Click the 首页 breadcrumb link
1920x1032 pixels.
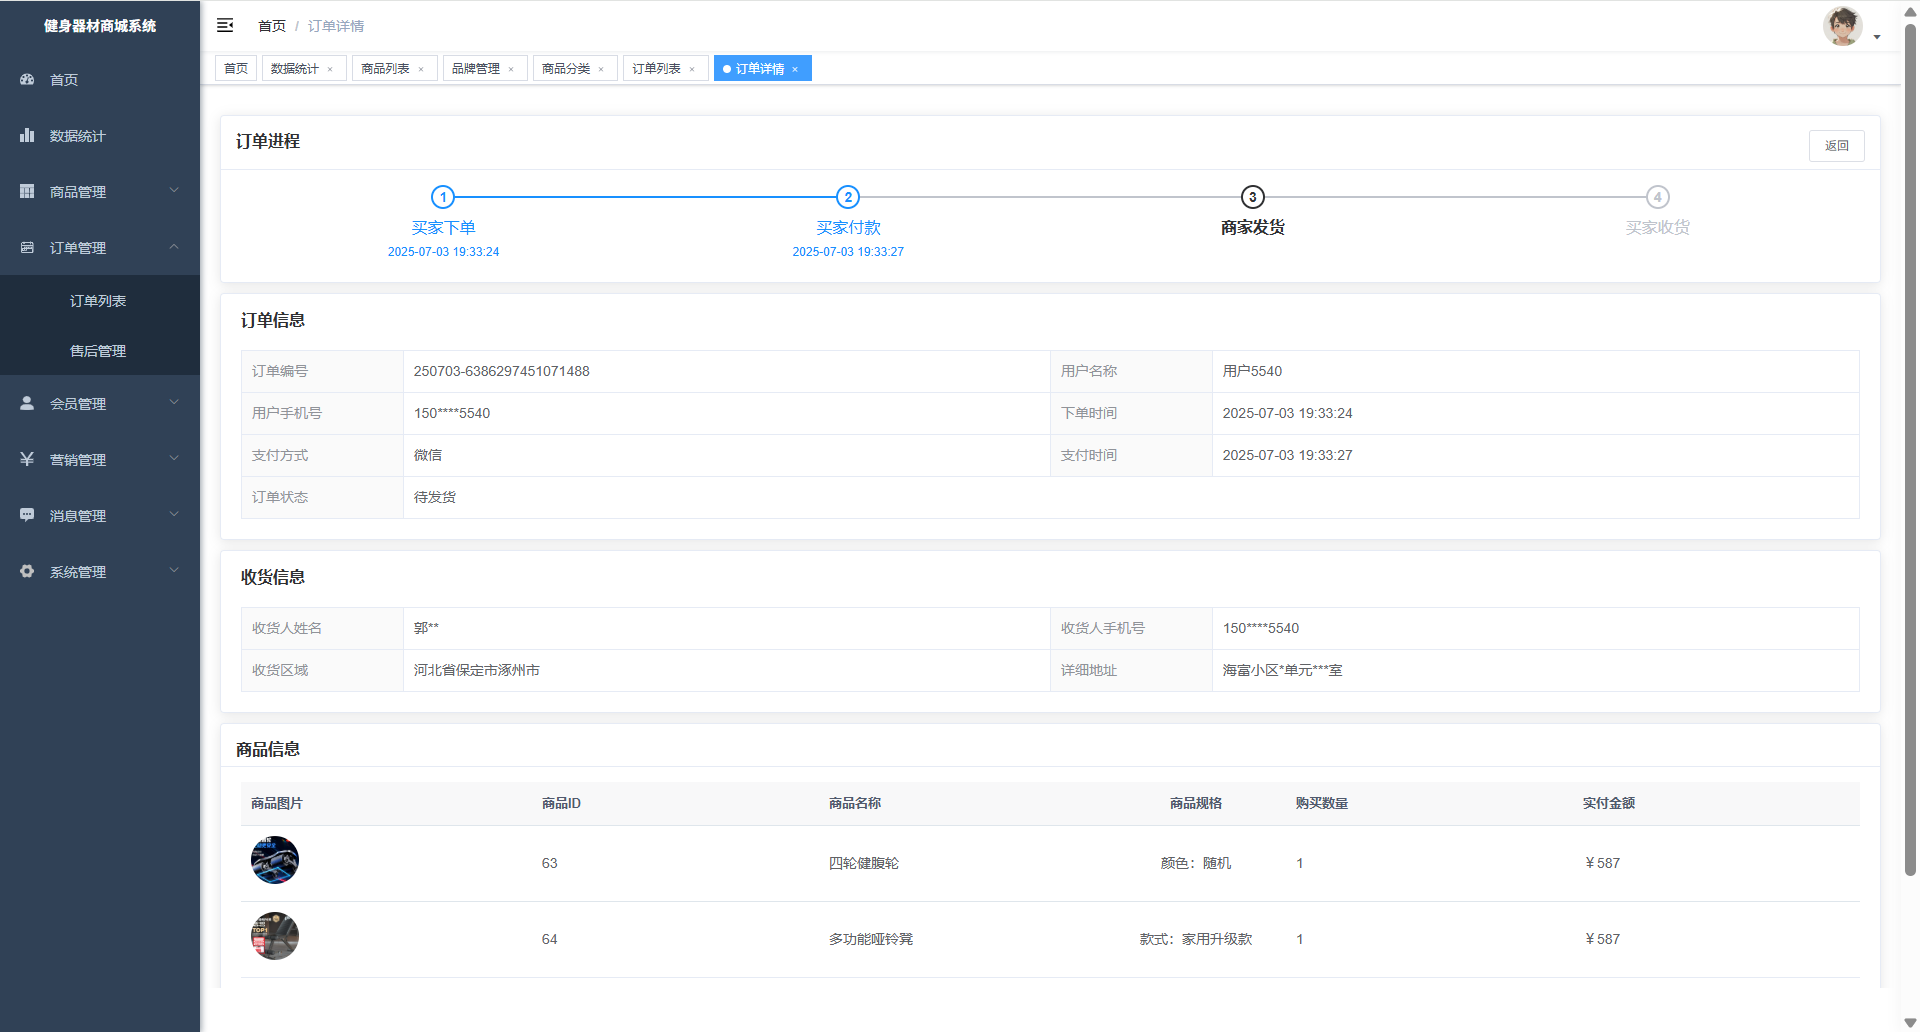coord(272,26)
